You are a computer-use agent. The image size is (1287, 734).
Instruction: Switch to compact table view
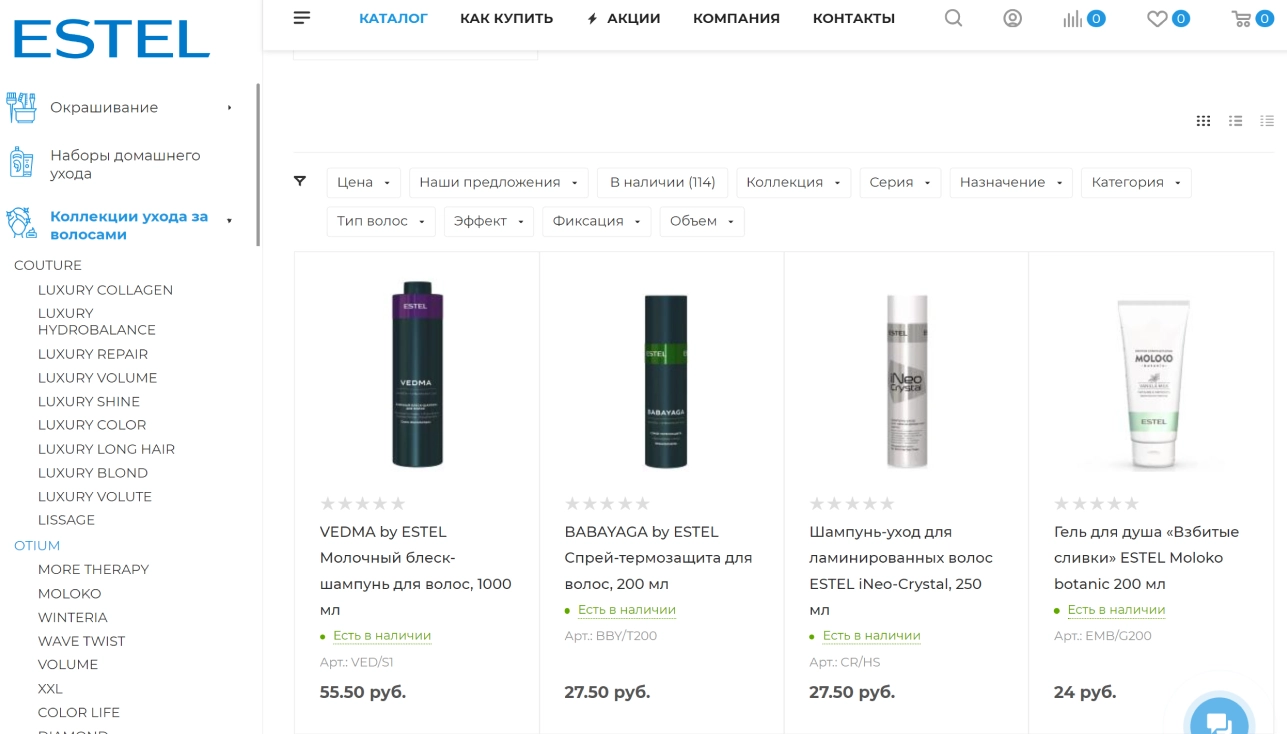click(x=1267, y=121)
